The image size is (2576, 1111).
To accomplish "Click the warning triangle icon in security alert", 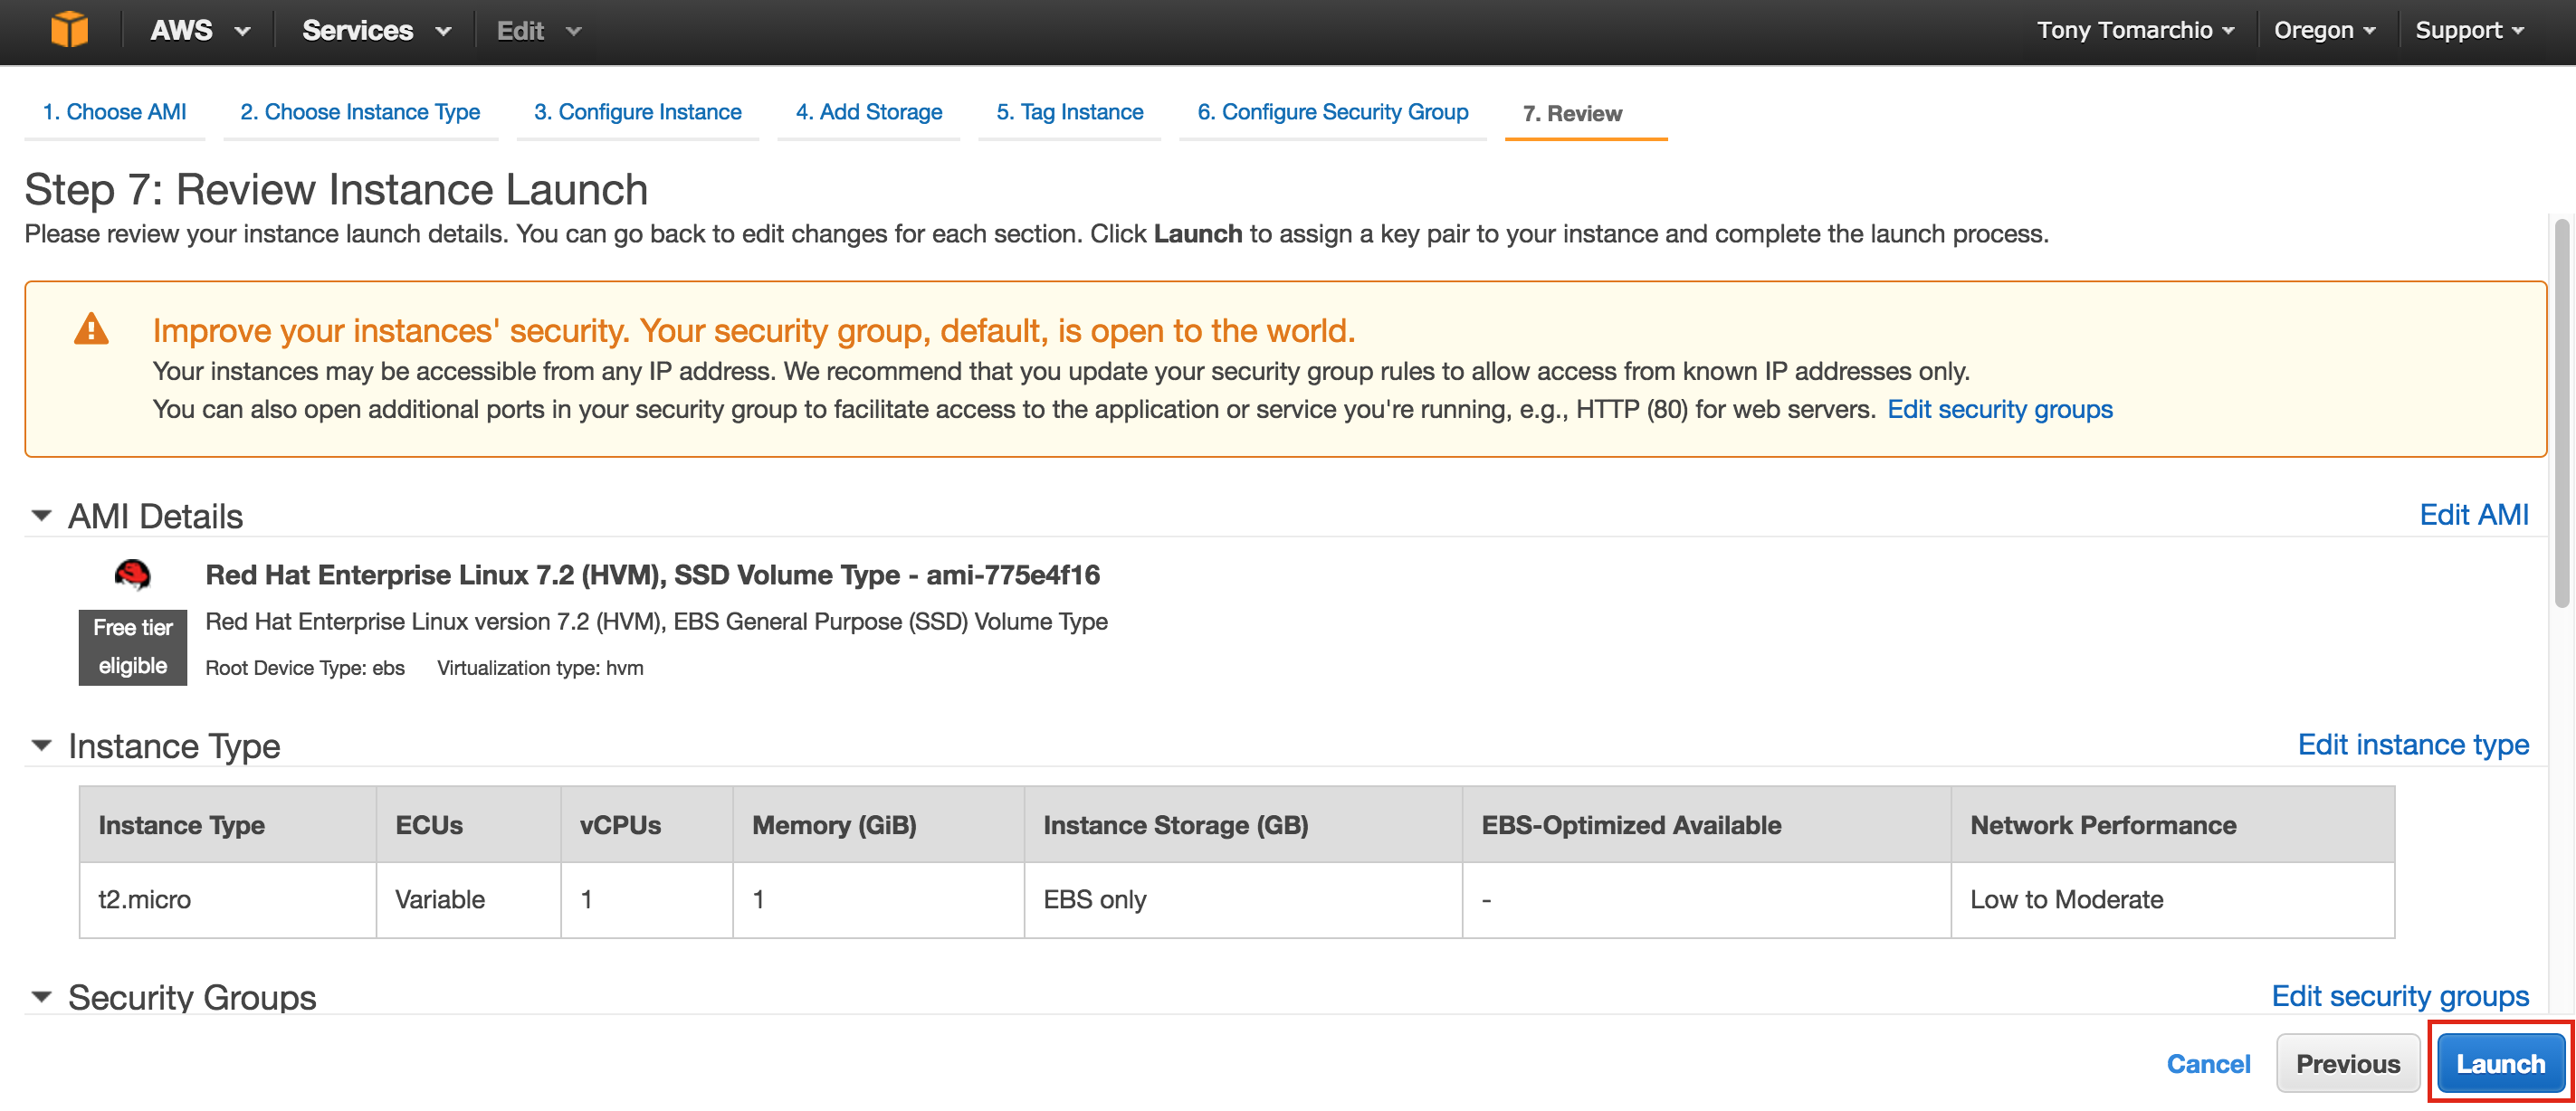I will (x=91, y=329).
